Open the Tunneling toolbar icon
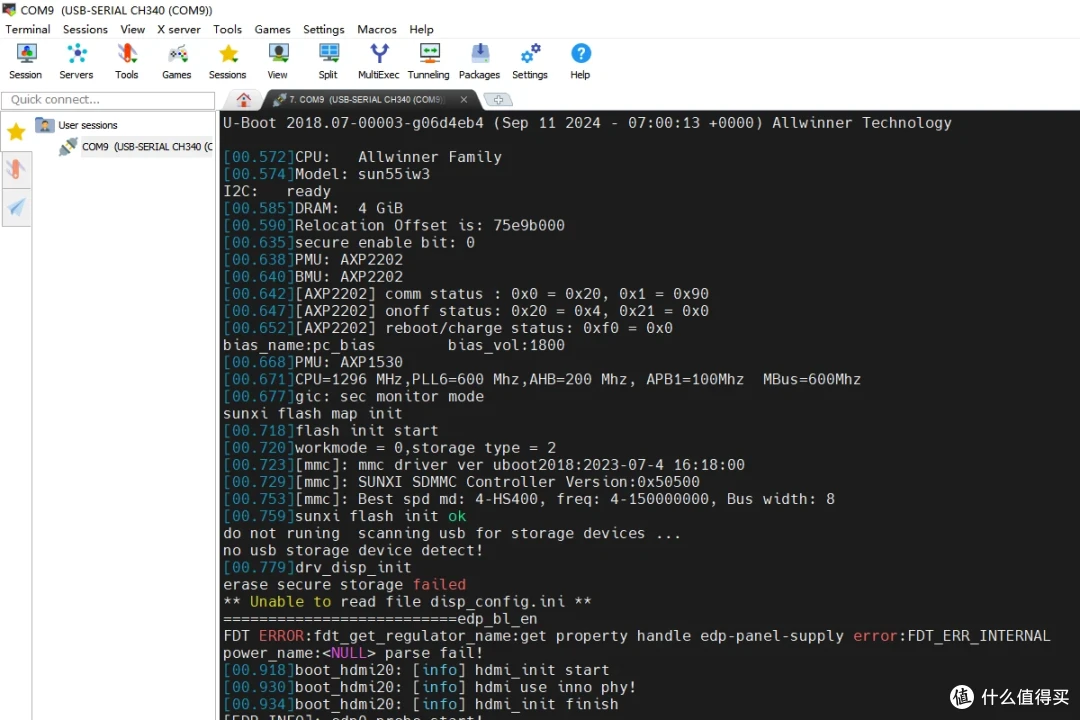This screenshot has width=1080, height=720. coord(428,61)
